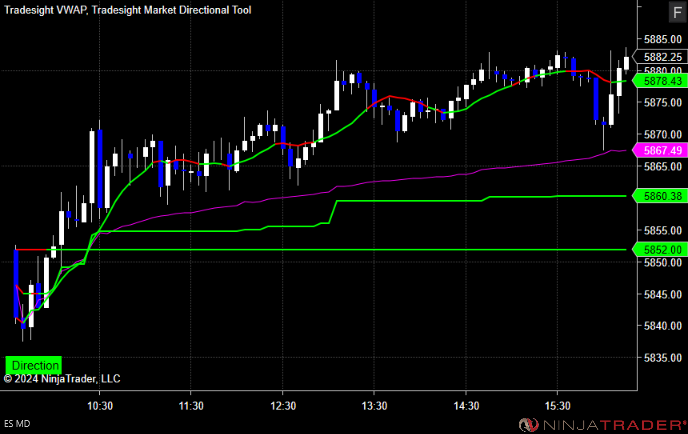Viewport: 688px width, 434px height.
Task: Click the 5850.00 price axis label
Action: coord(663,262)
